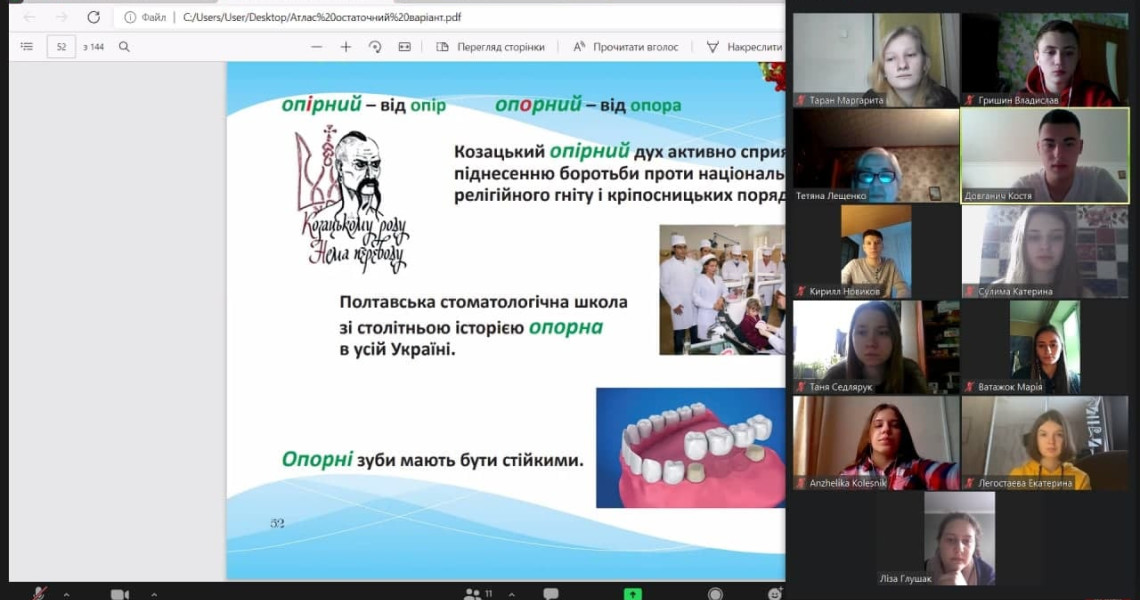Screen dimensions: 1140x600
Task: Select Таран Маргарита's video tile
Action: pos(876,60)
